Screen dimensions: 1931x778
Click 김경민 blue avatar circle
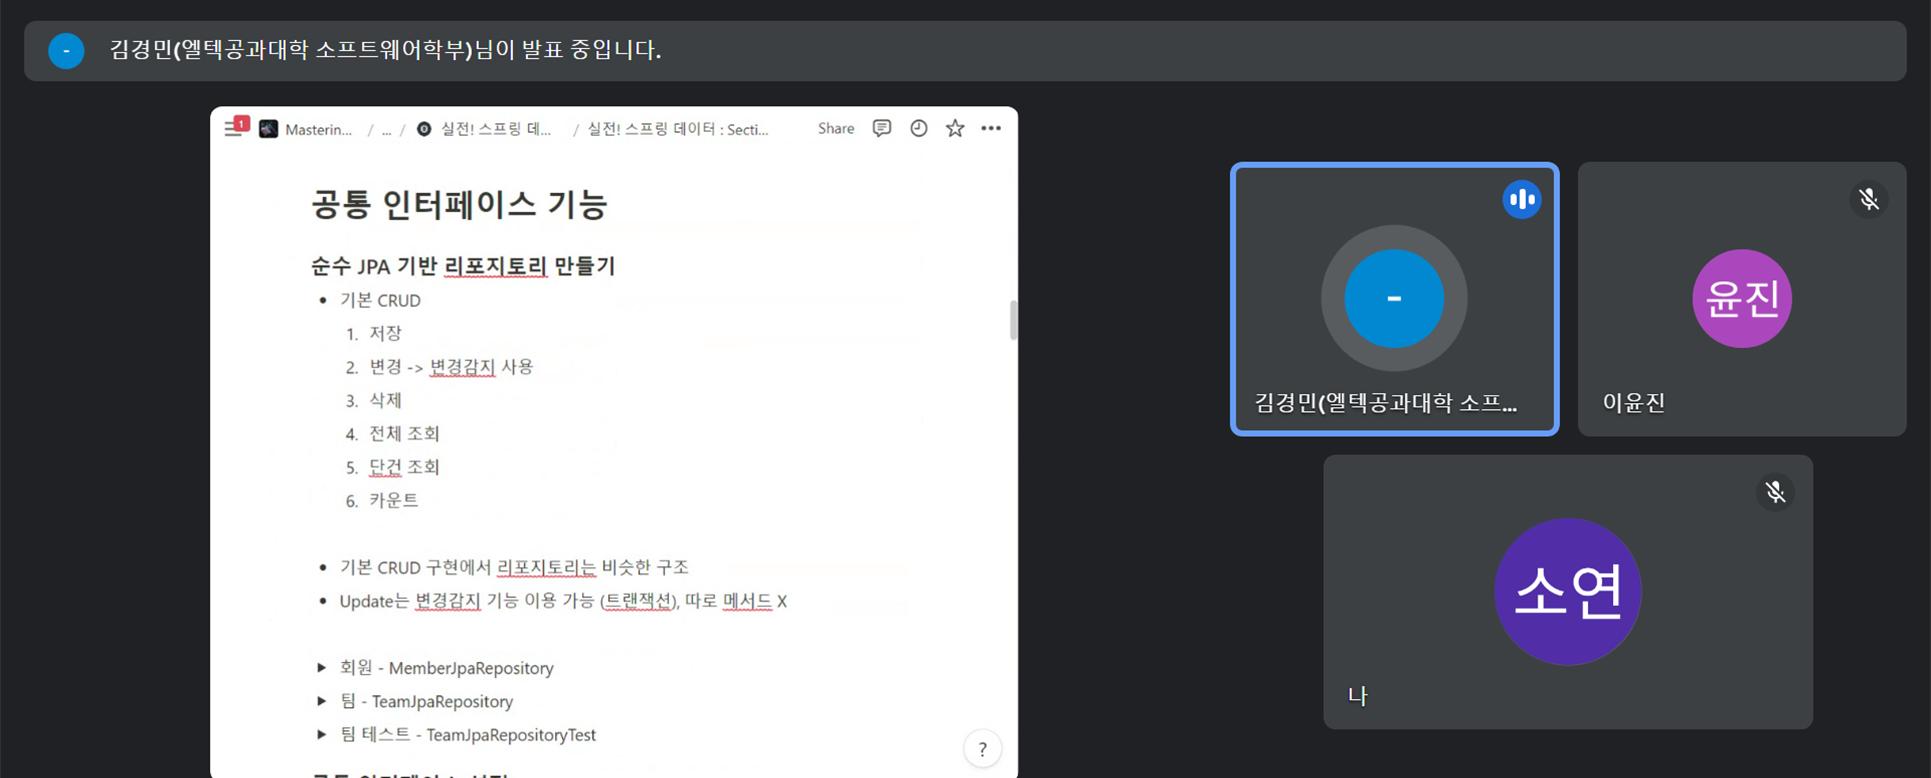pyautogui.click(x=1394, y=298)
